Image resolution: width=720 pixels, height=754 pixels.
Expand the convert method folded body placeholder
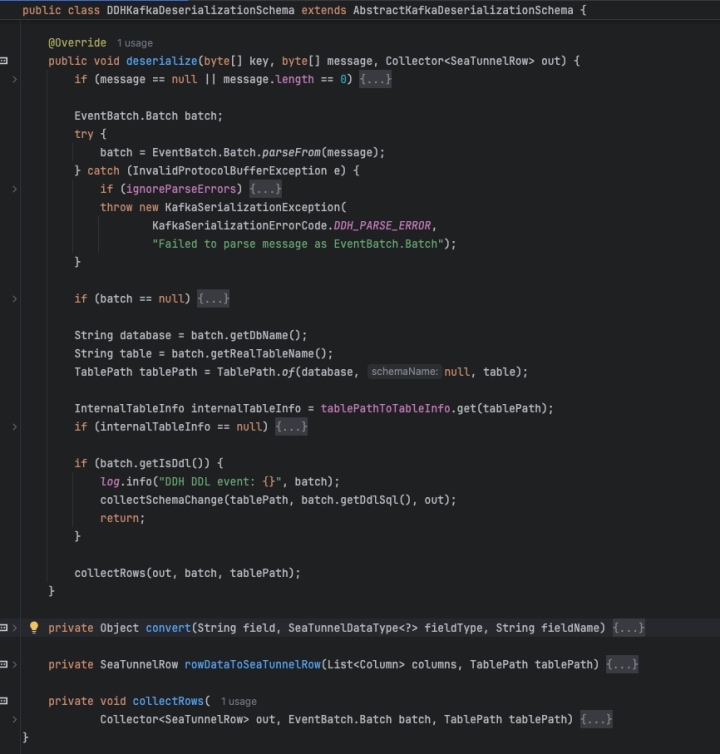tap(628, 628)
